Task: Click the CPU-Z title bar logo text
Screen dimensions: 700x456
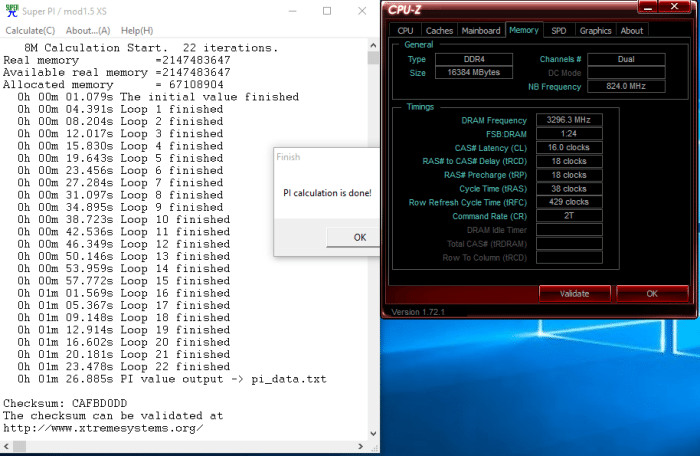Action: [x=404, y=9]
